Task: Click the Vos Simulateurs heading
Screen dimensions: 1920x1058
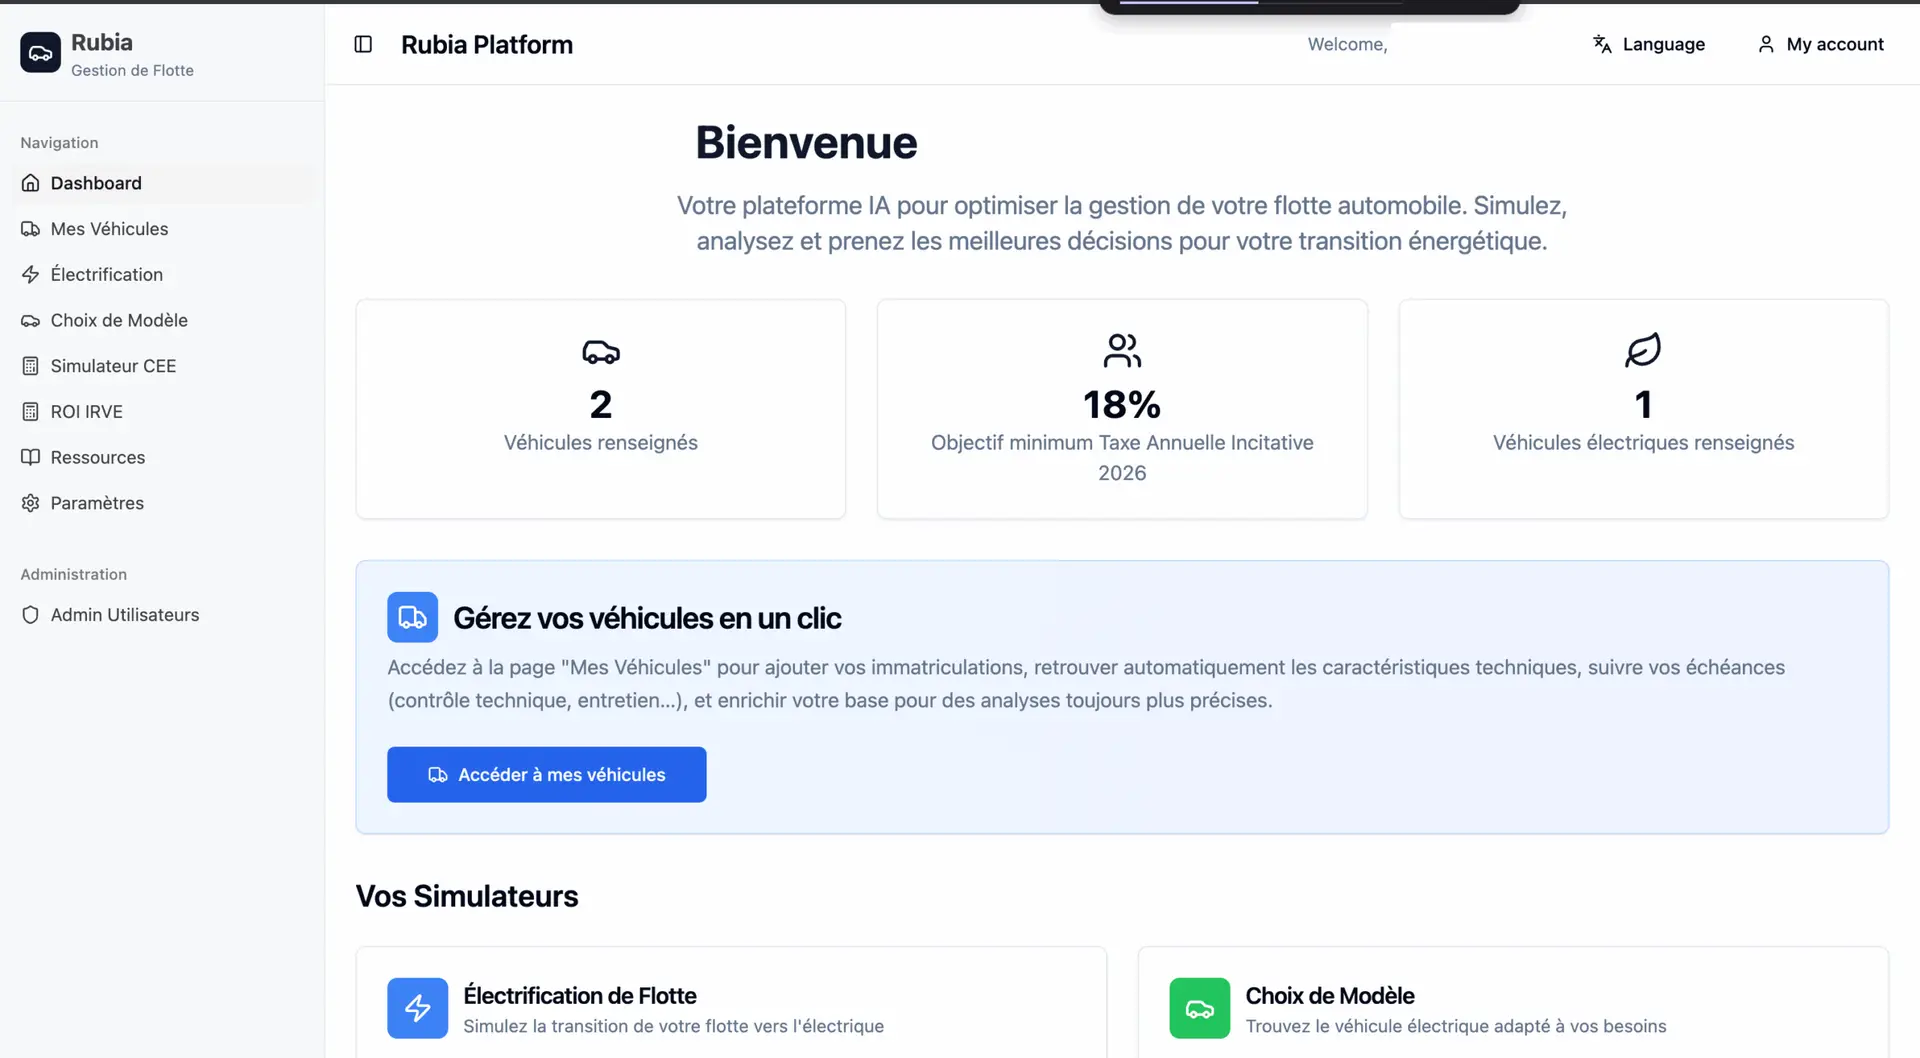Action: tap(467, 896)
